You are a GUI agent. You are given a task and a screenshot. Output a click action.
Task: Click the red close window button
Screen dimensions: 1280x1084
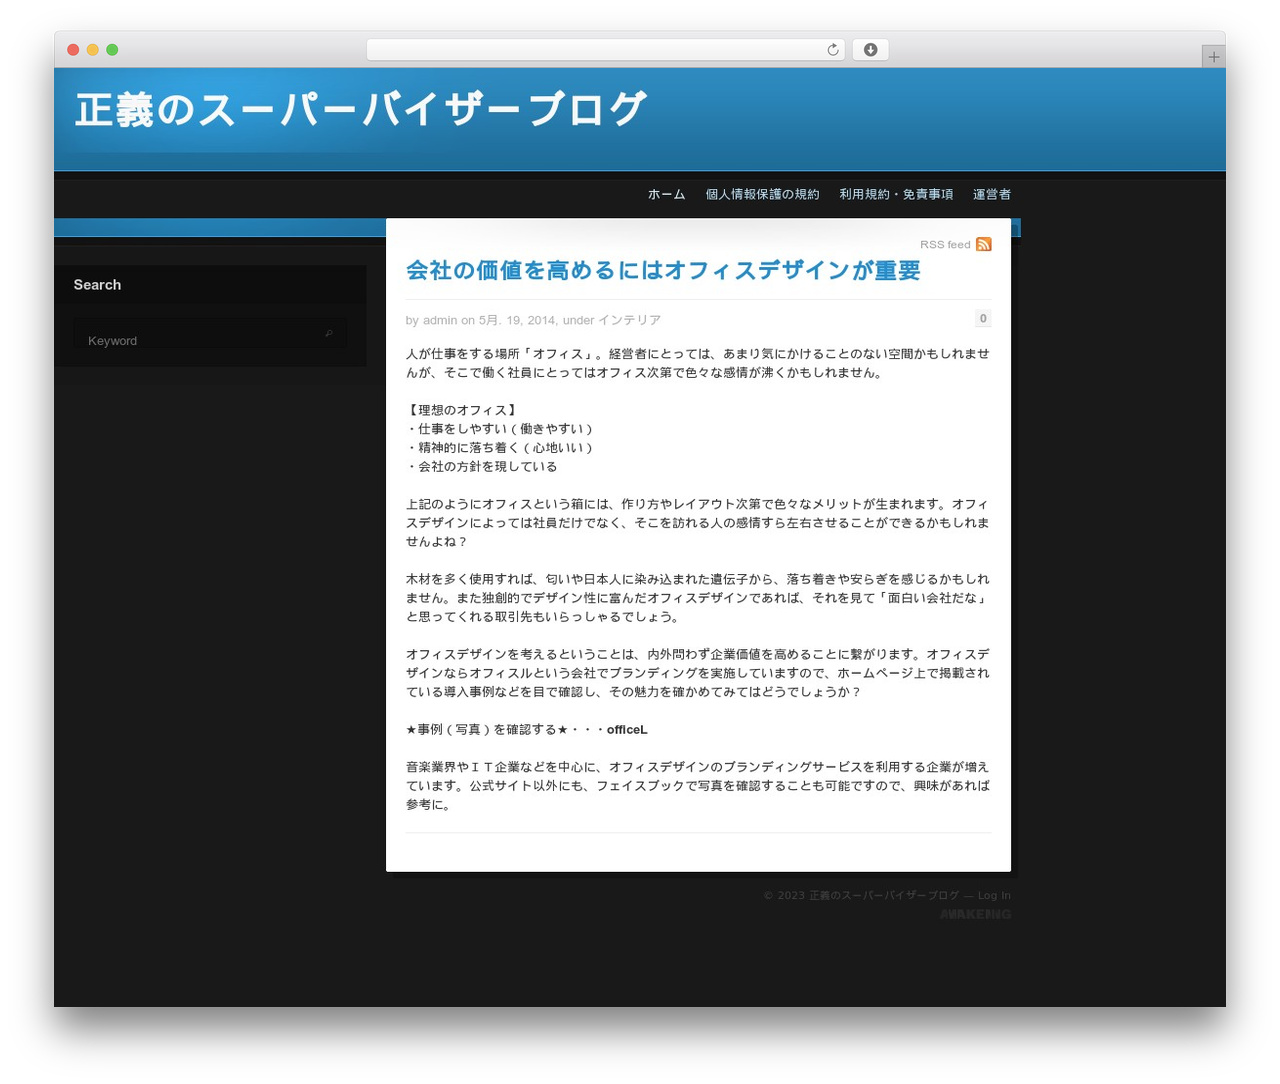(73, 50)
